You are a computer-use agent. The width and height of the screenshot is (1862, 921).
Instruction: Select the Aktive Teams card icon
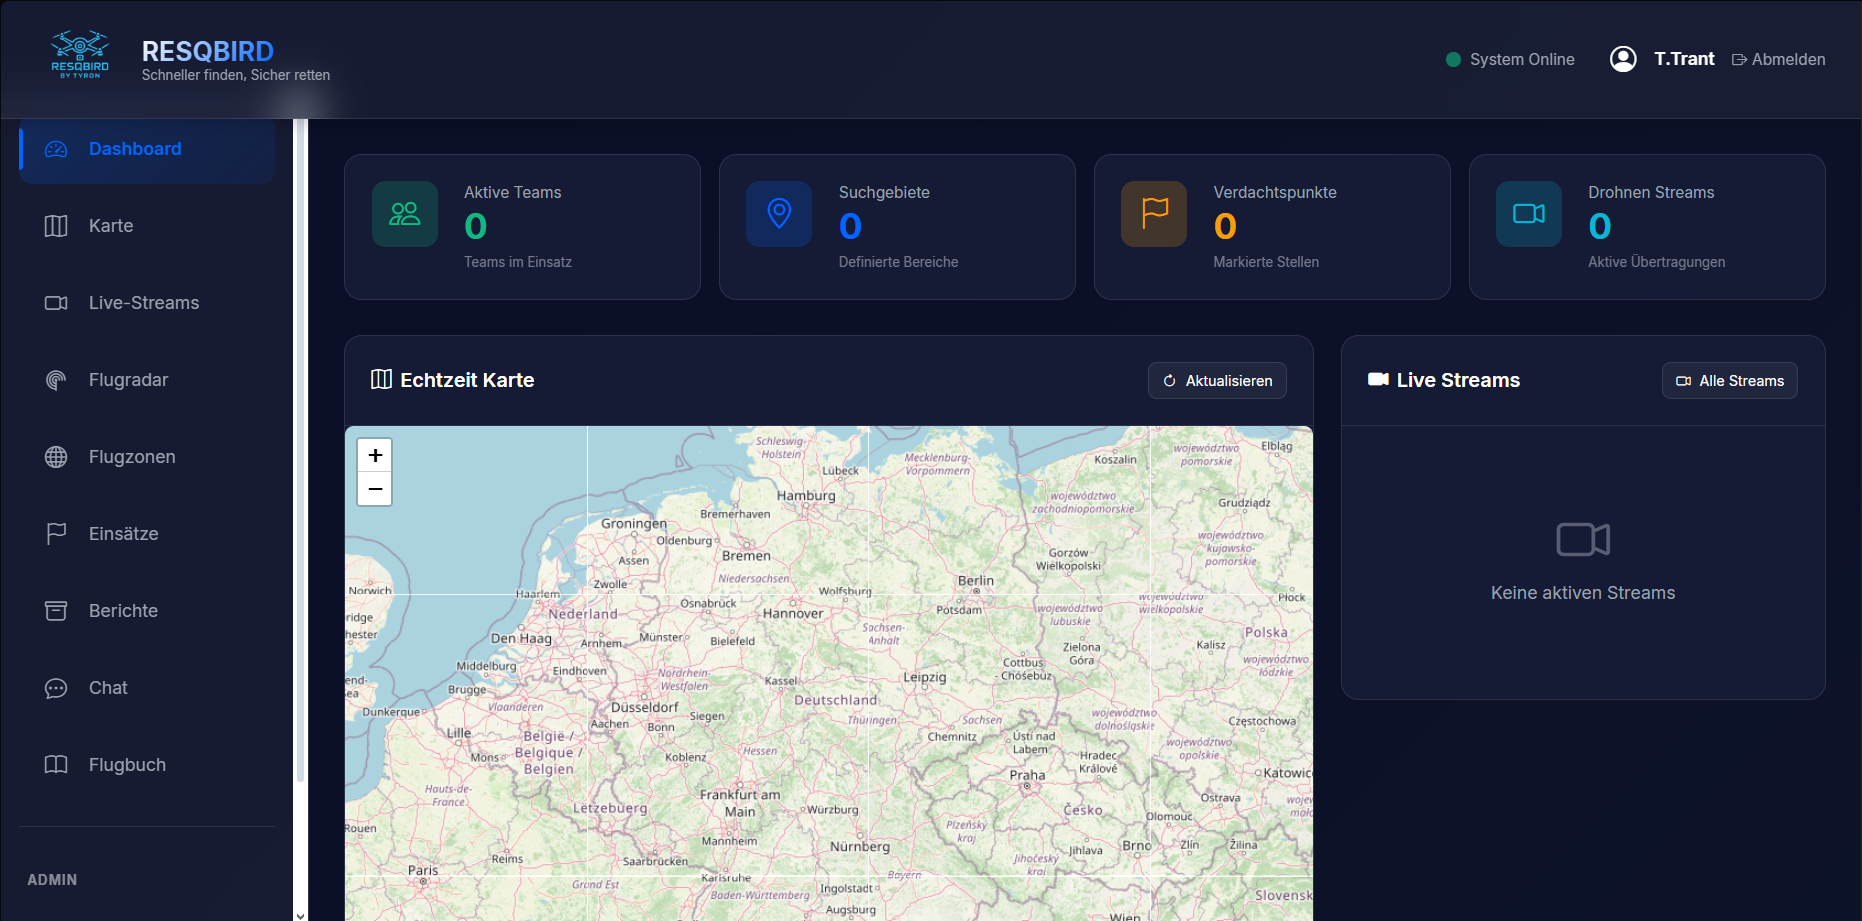[x=404, y=214]
